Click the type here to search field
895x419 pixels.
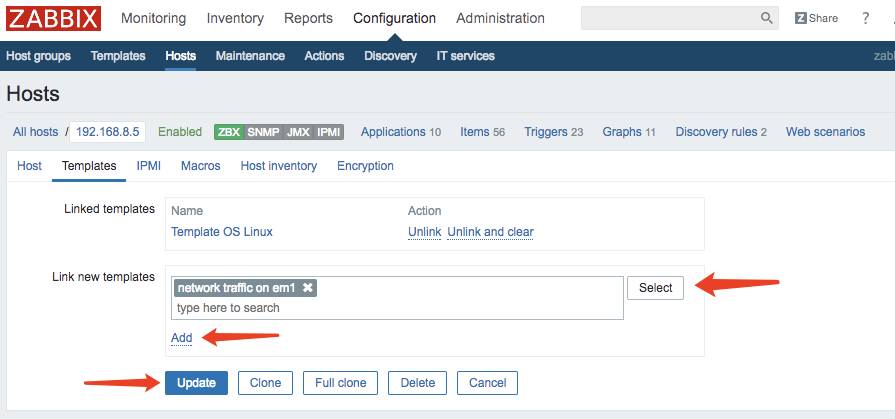(x=397, y=308)
